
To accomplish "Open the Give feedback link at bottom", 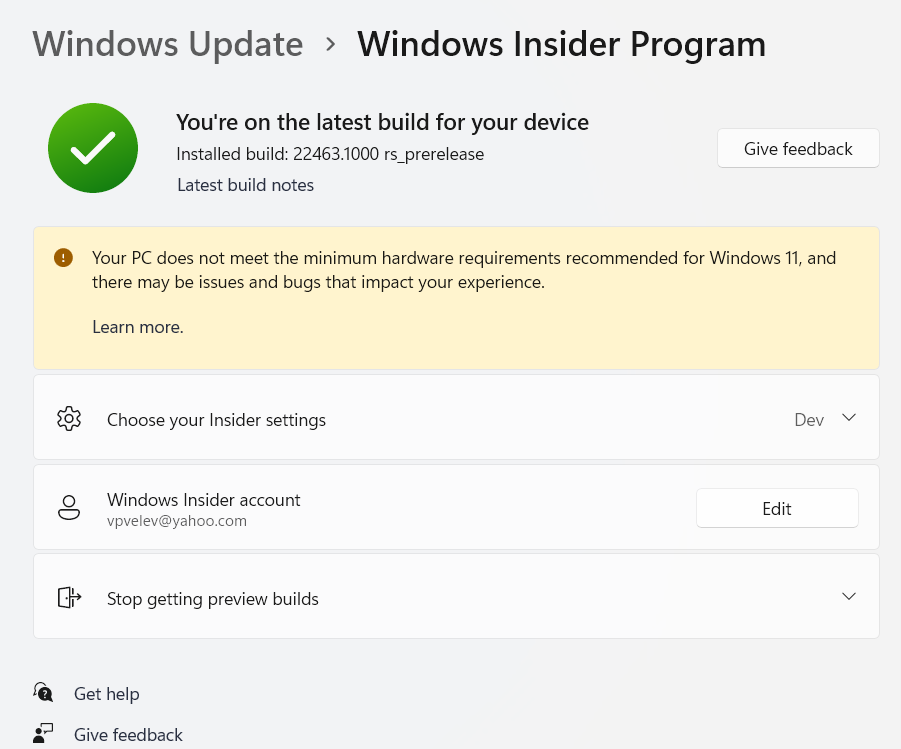I will click(x=128, y=735).
